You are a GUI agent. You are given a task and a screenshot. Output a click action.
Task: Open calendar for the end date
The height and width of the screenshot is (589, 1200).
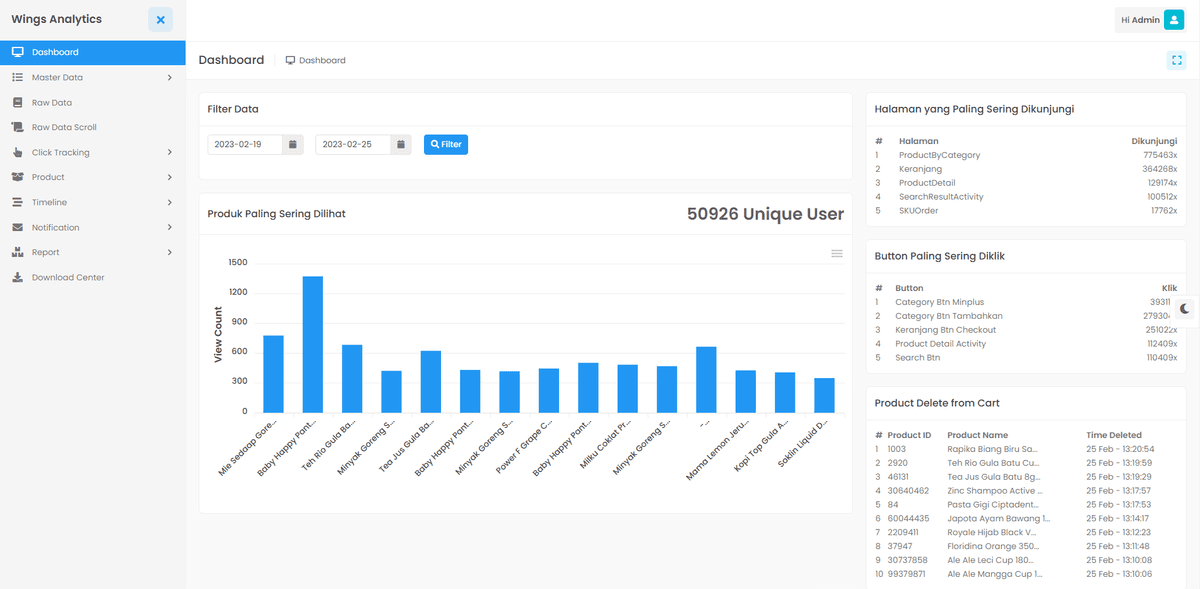(x=401, y=145)
